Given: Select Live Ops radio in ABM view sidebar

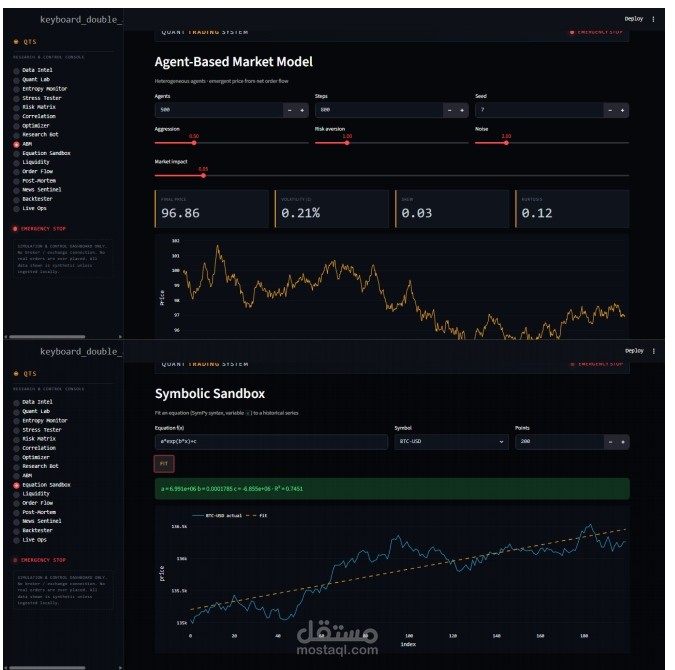Looking at the screenshot, I should [x=16, y=209].
